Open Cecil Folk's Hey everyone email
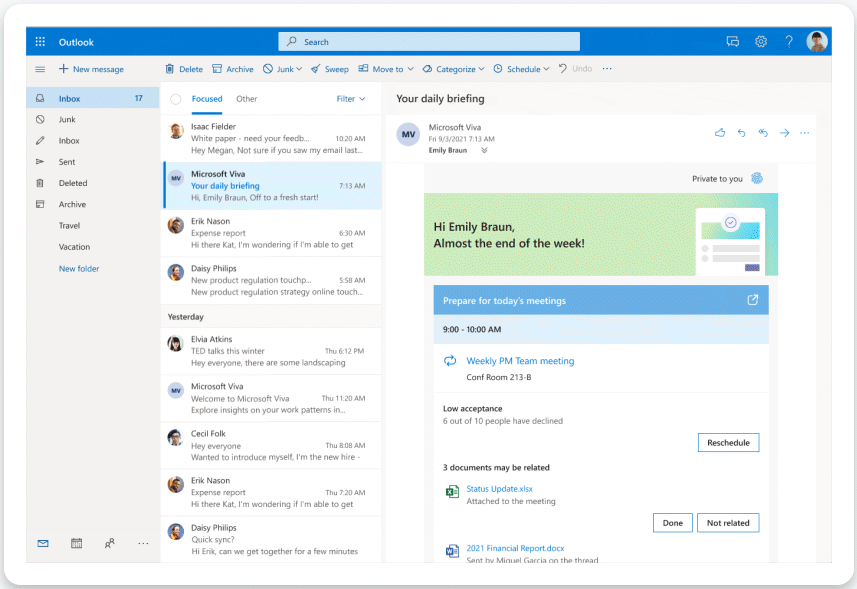The image size is (857, 589). [x=272, y=445]
